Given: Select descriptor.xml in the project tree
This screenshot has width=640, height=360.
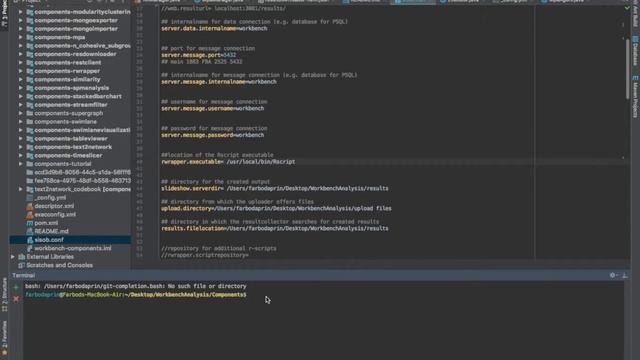Looking at the screenshot, I should point(54,206).
